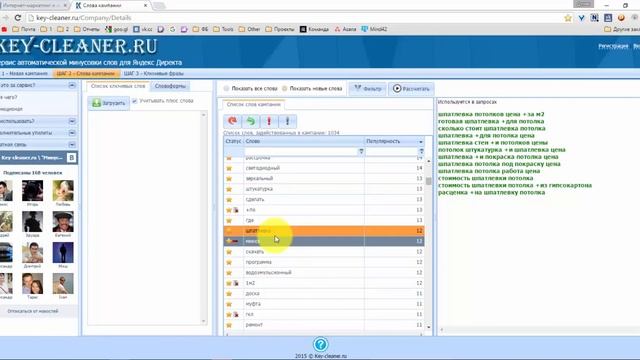
Task: Sort by the Слово column header
Action: [x=304, y=141]
